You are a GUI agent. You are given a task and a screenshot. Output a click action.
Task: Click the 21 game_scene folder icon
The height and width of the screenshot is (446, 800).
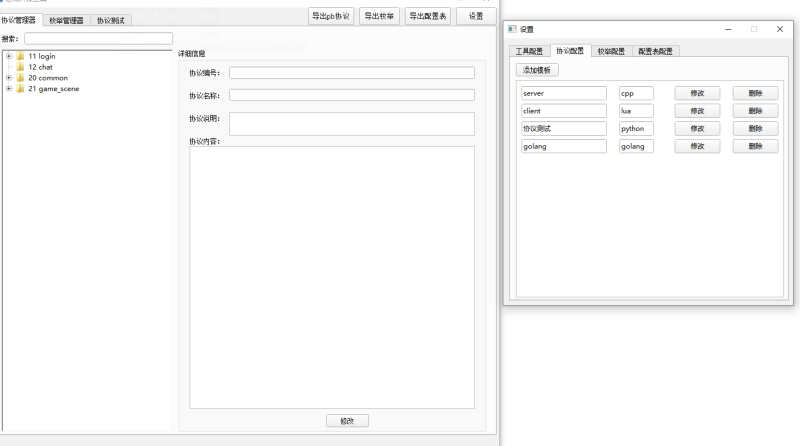click(x=20, y=89)
